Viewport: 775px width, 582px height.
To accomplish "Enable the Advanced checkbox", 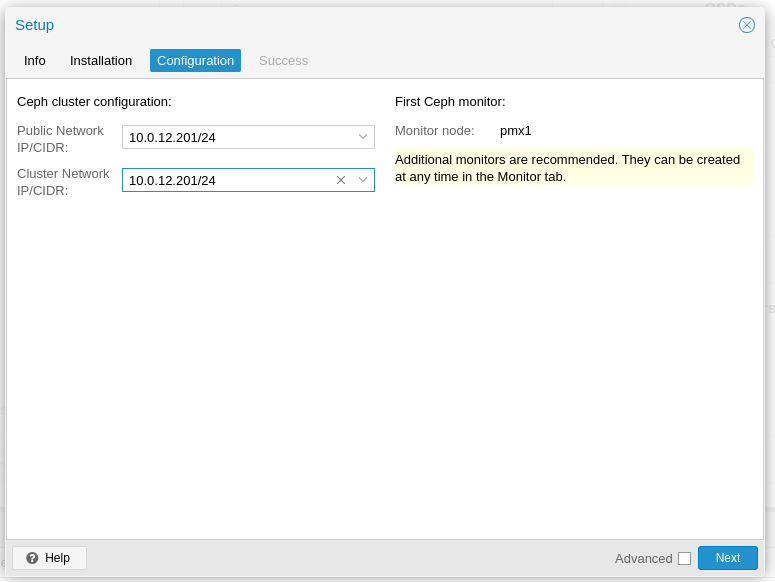I will (684, 558).
